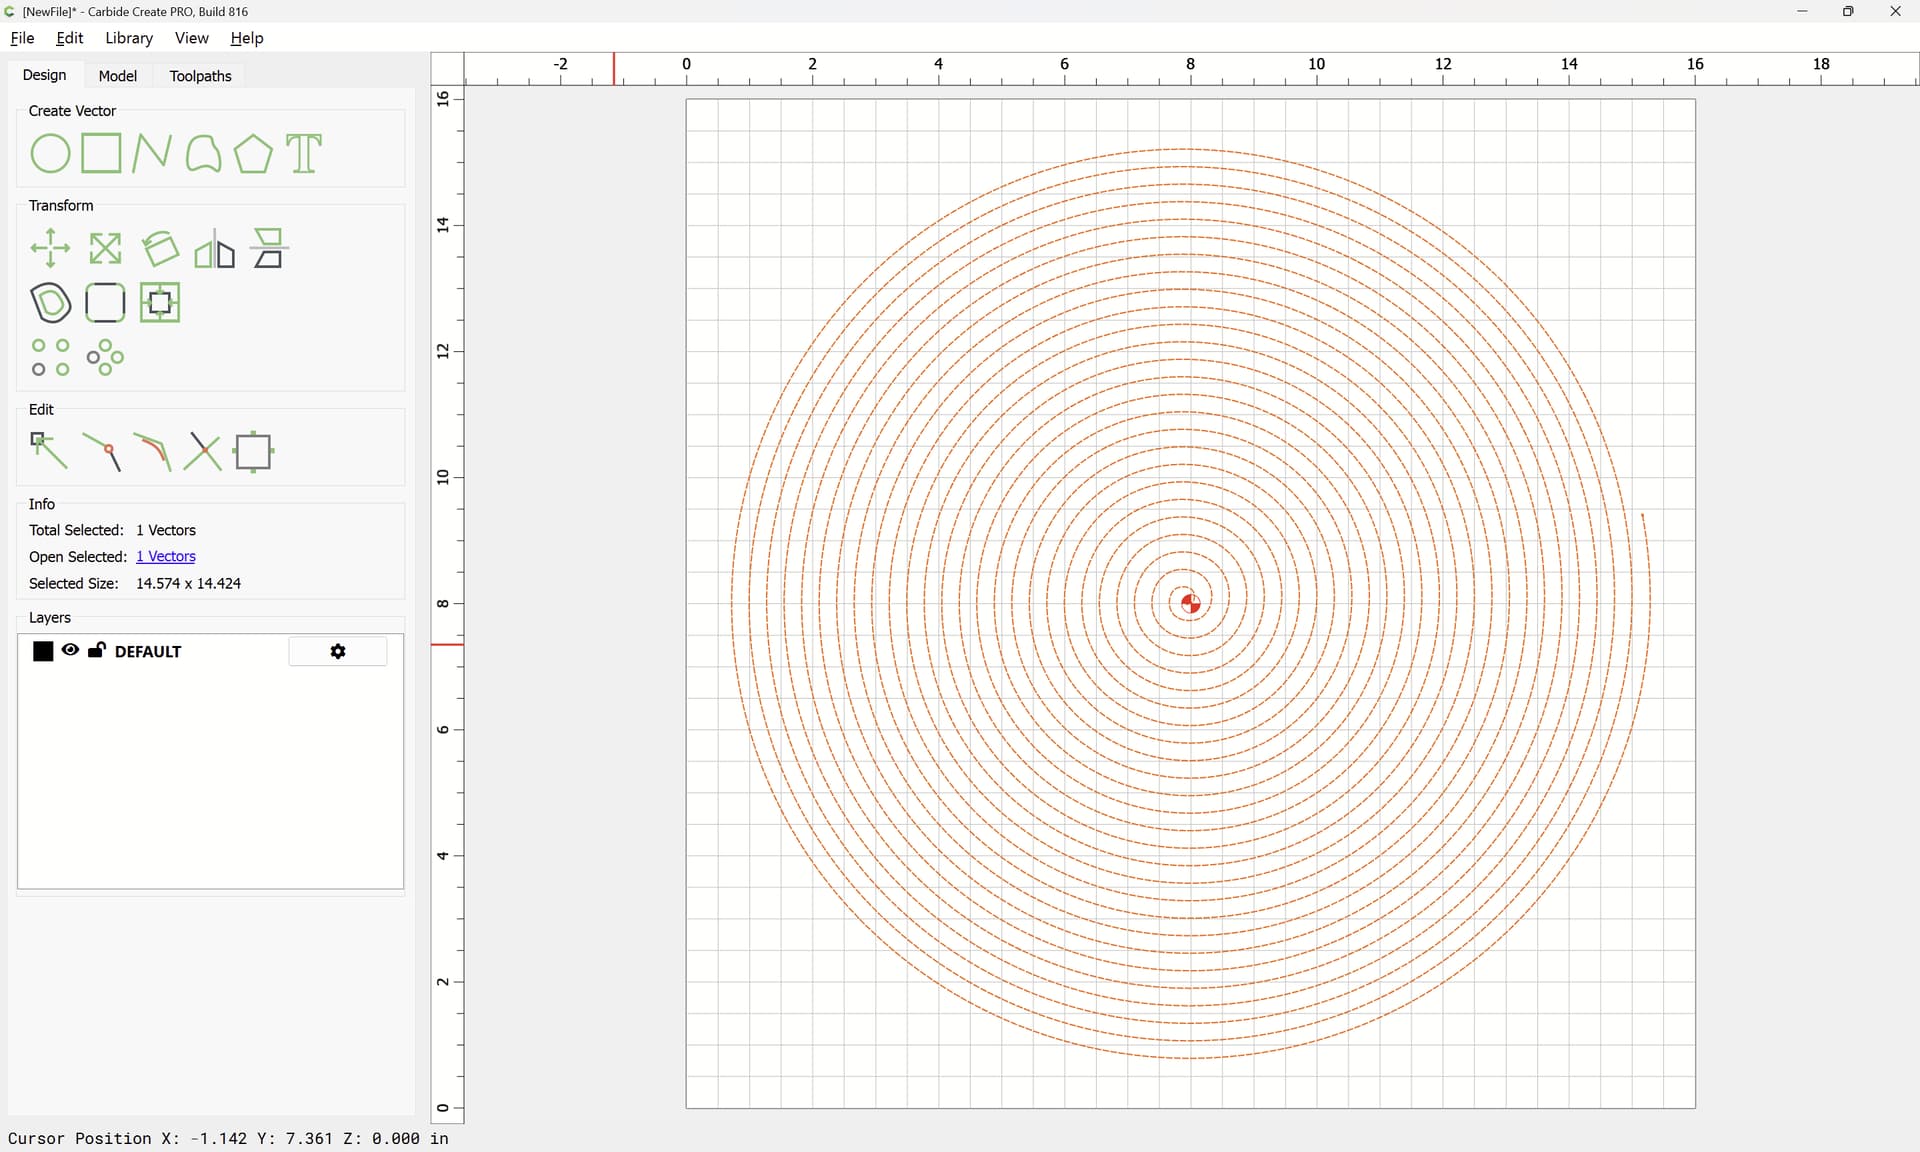Open the black DEFAULT layer color swatch
Image resolution: width=1920 pixels, height=1152 pixels.
(43, 652)
